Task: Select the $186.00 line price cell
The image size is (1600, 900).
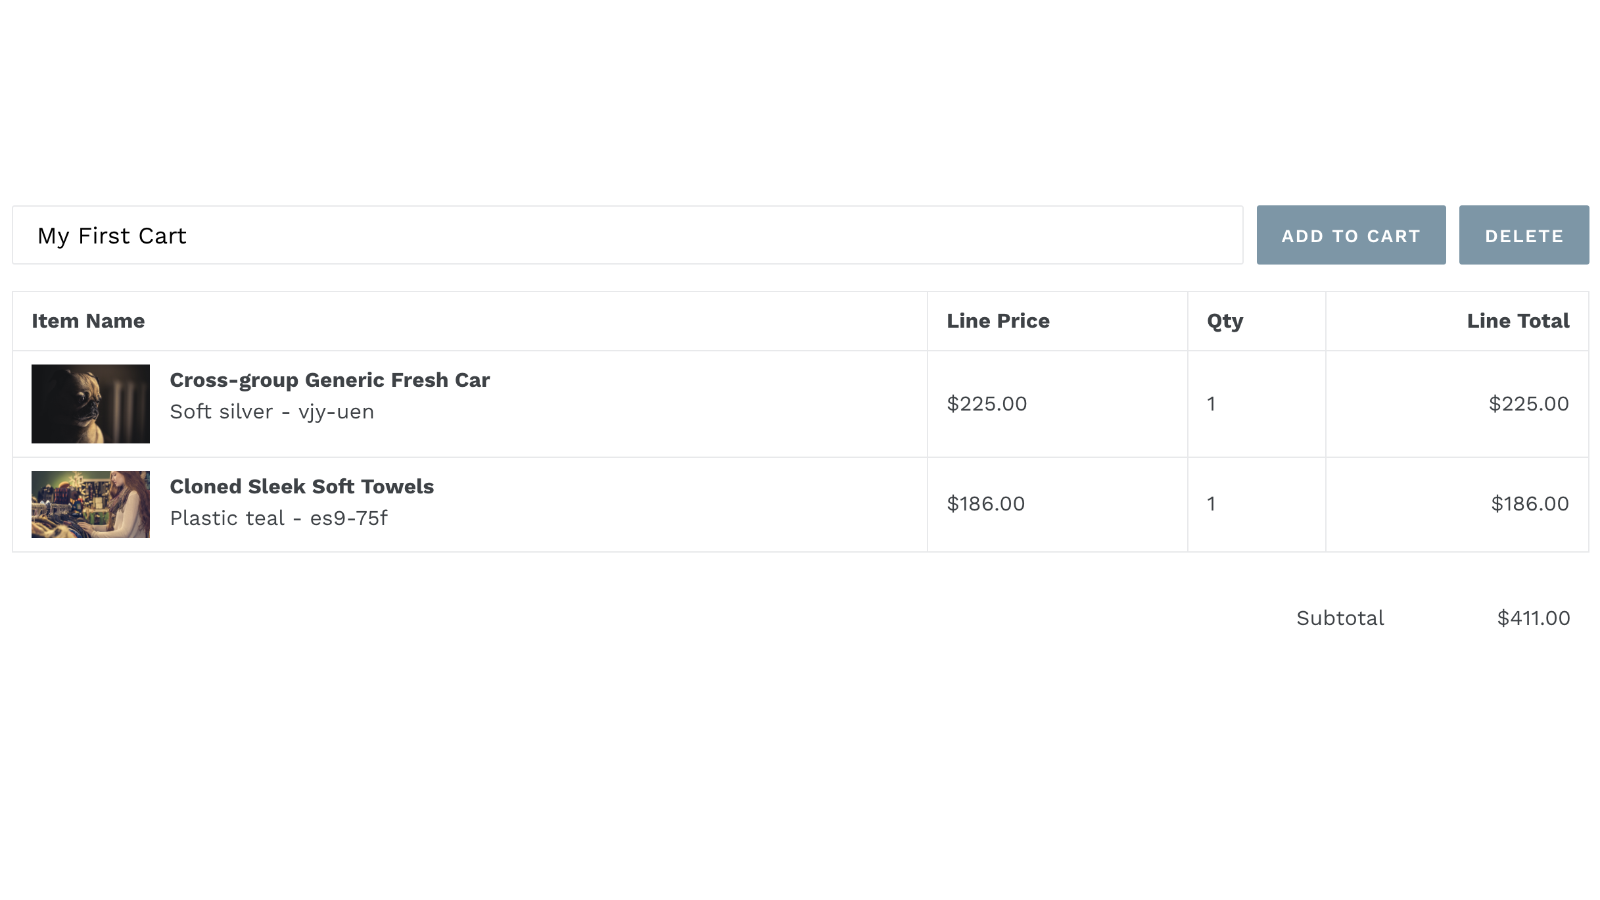Action: [x=985, y=504]
